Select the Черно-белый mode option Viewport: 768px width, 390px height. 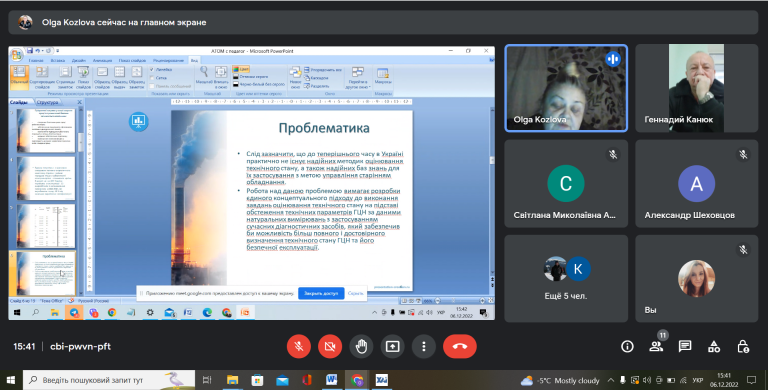tap(259, 84)
